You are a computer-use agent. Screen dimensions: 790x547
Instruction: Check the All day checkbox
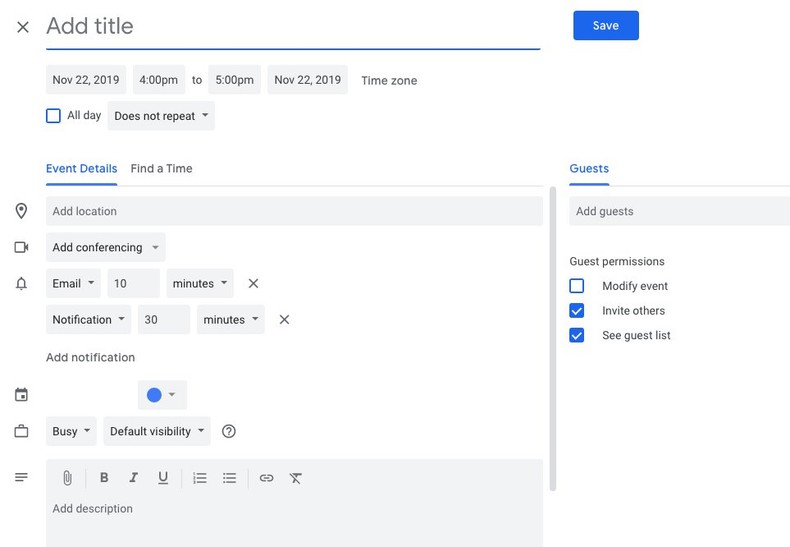[x=54, y=116]
